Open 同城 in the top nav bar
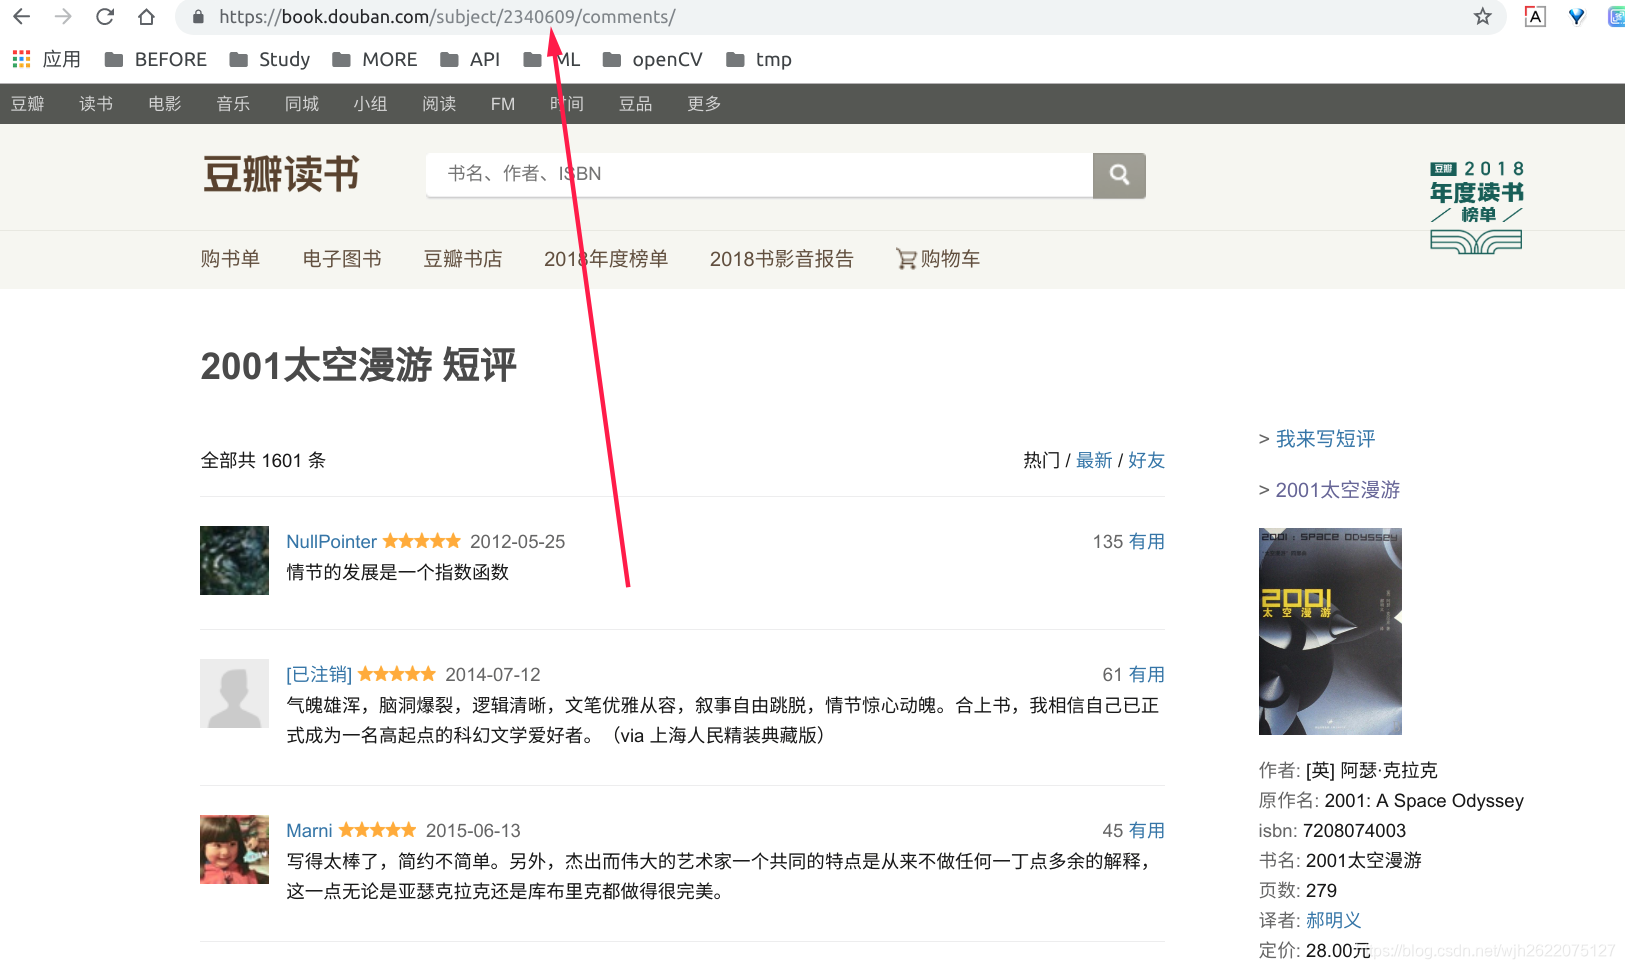The width and height of the screenshot is (1625, 969). (x=302, y=104)
